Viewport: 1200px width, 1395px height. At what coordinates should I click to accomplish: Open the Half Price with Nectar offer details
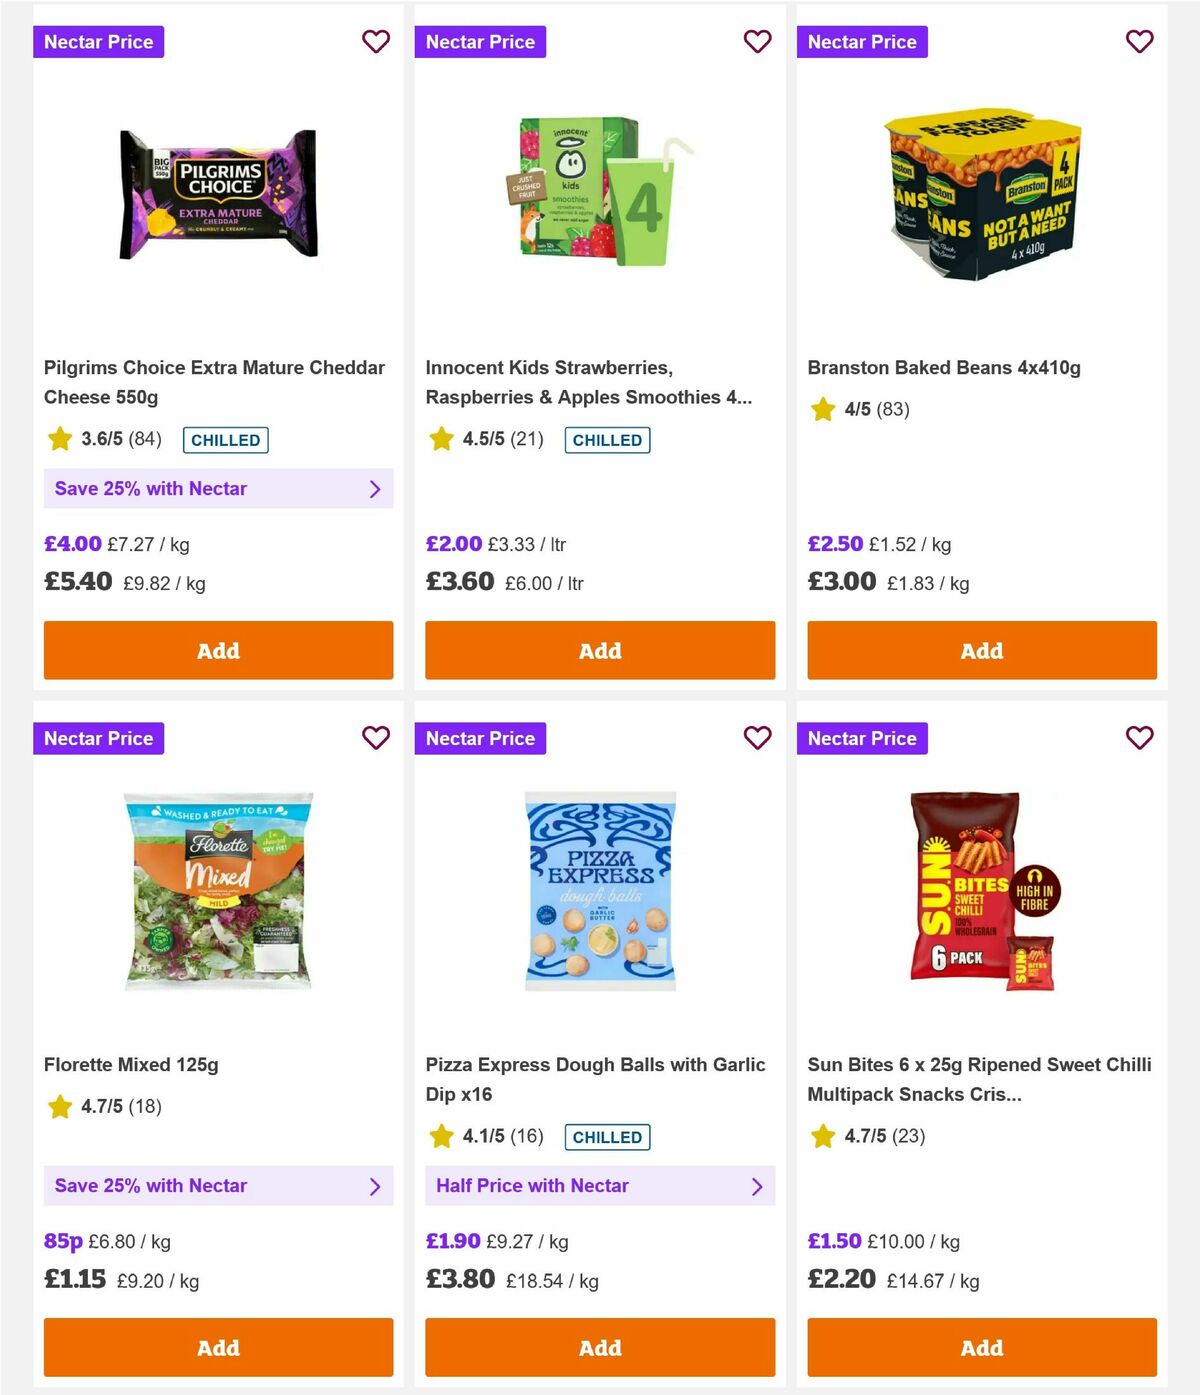point(599,1186)
